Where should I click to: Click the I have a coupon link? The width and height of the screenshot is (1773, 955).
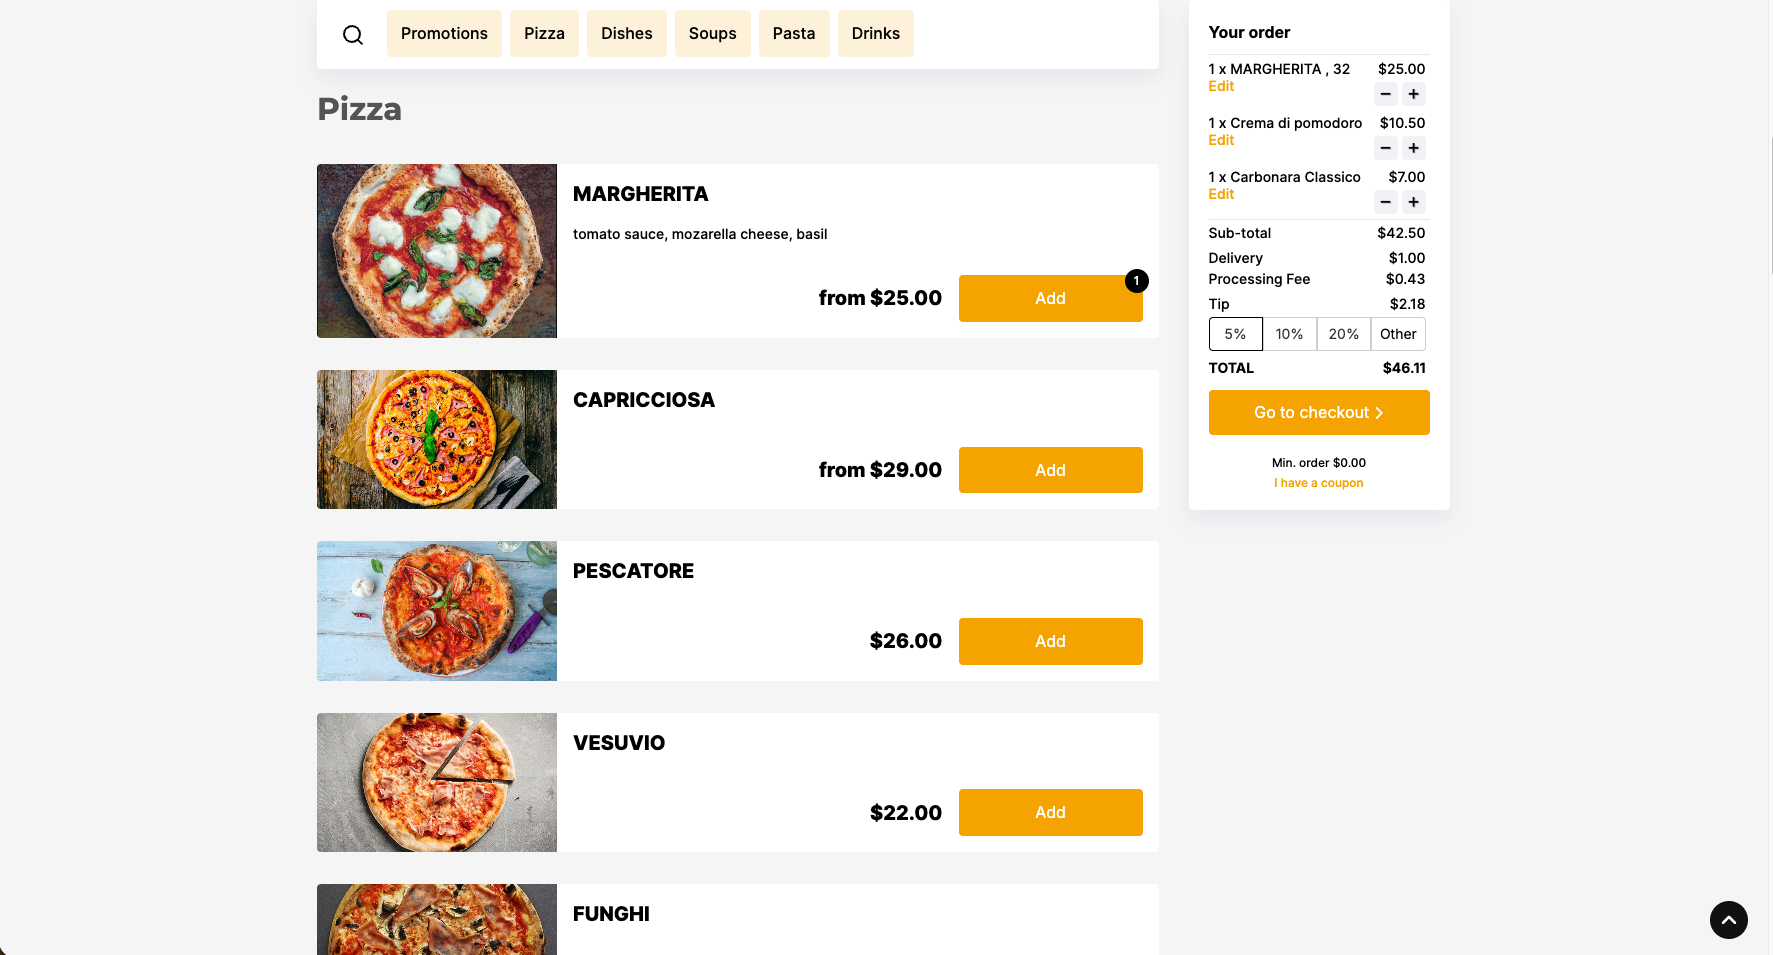[x=1318, y=483]
